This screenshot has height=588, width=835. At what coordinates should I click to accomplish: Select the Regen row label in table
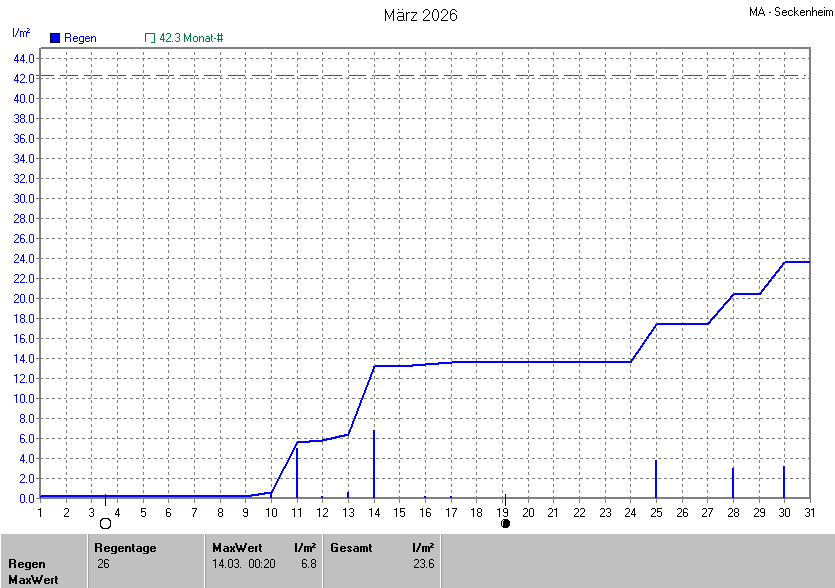point(27,564)
